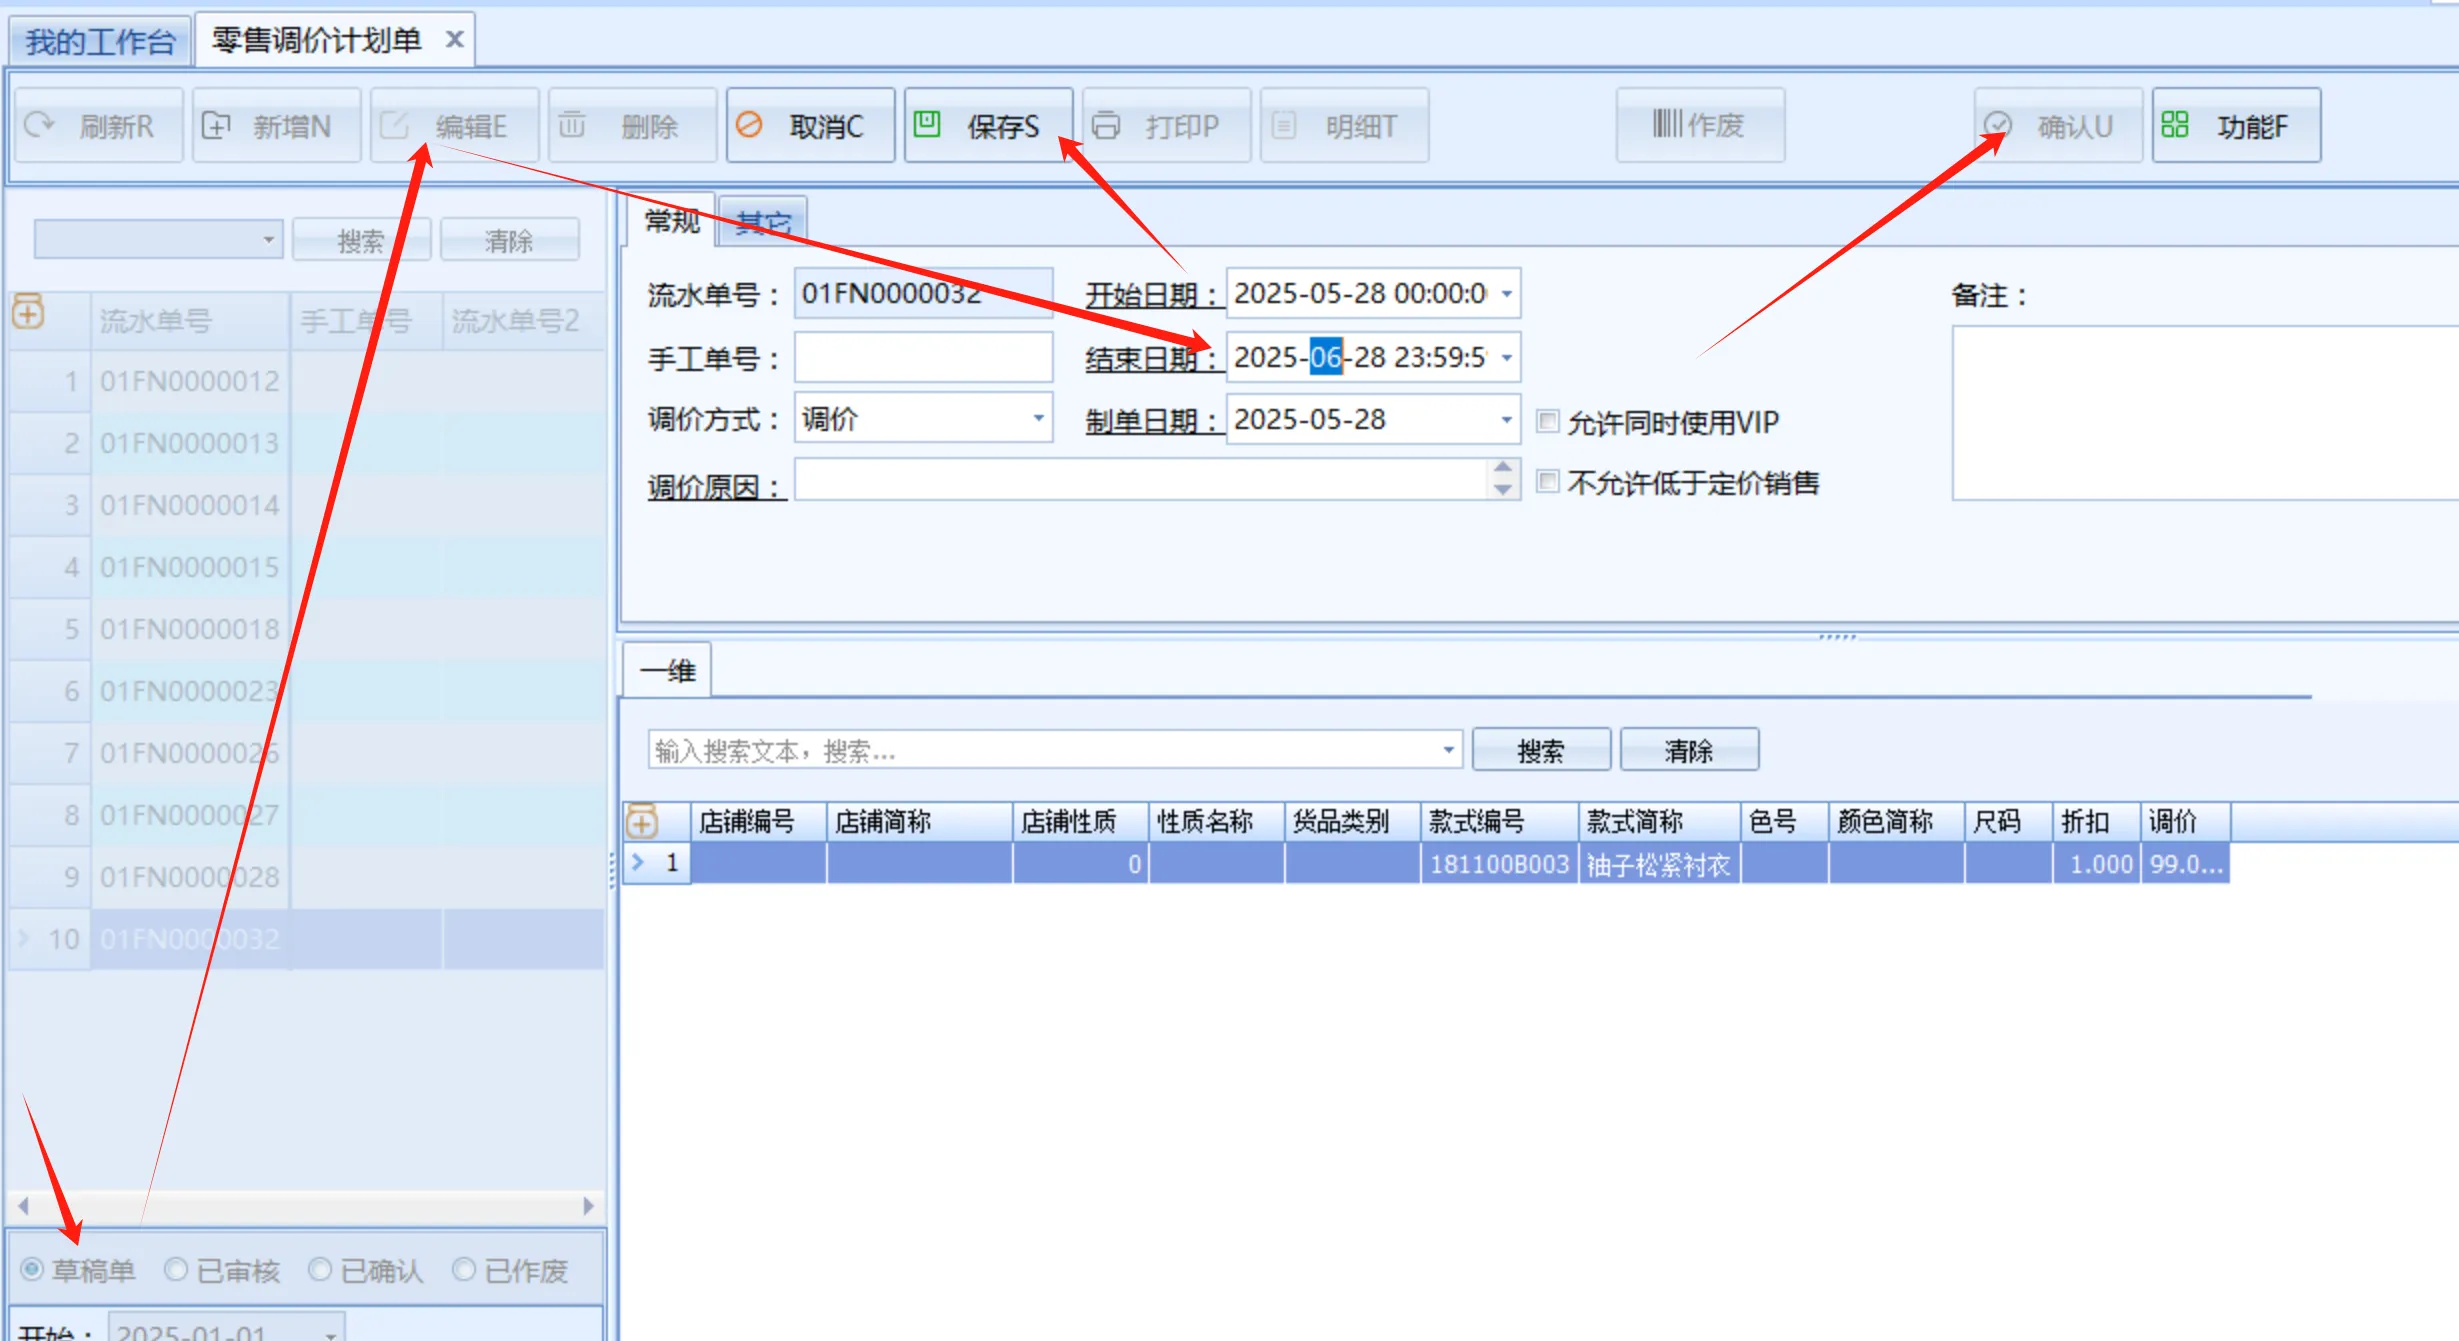Click the Print (打印P) printer icon
The height and width of the screenshot is (1341, 2459).
coord(1105,125)
